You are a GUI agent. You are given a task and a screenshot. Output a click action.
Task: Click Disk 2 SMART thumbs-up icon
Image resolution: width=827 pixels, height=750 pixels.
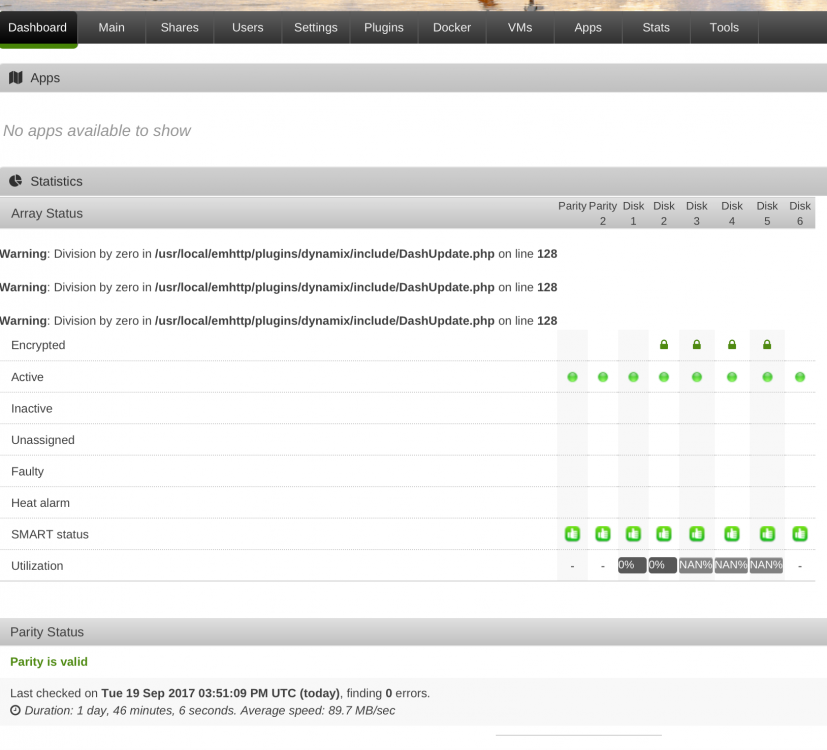(x=664, y=534)
